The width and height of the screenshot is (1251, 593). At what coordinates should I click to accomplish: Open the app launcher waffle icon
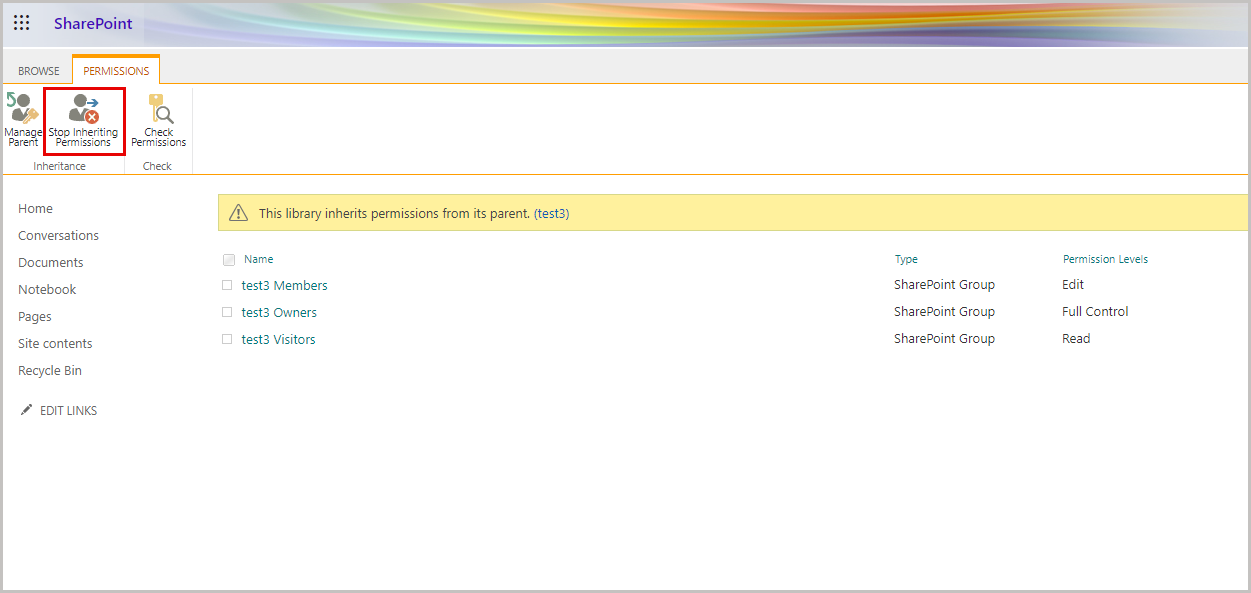coord(22,23)
